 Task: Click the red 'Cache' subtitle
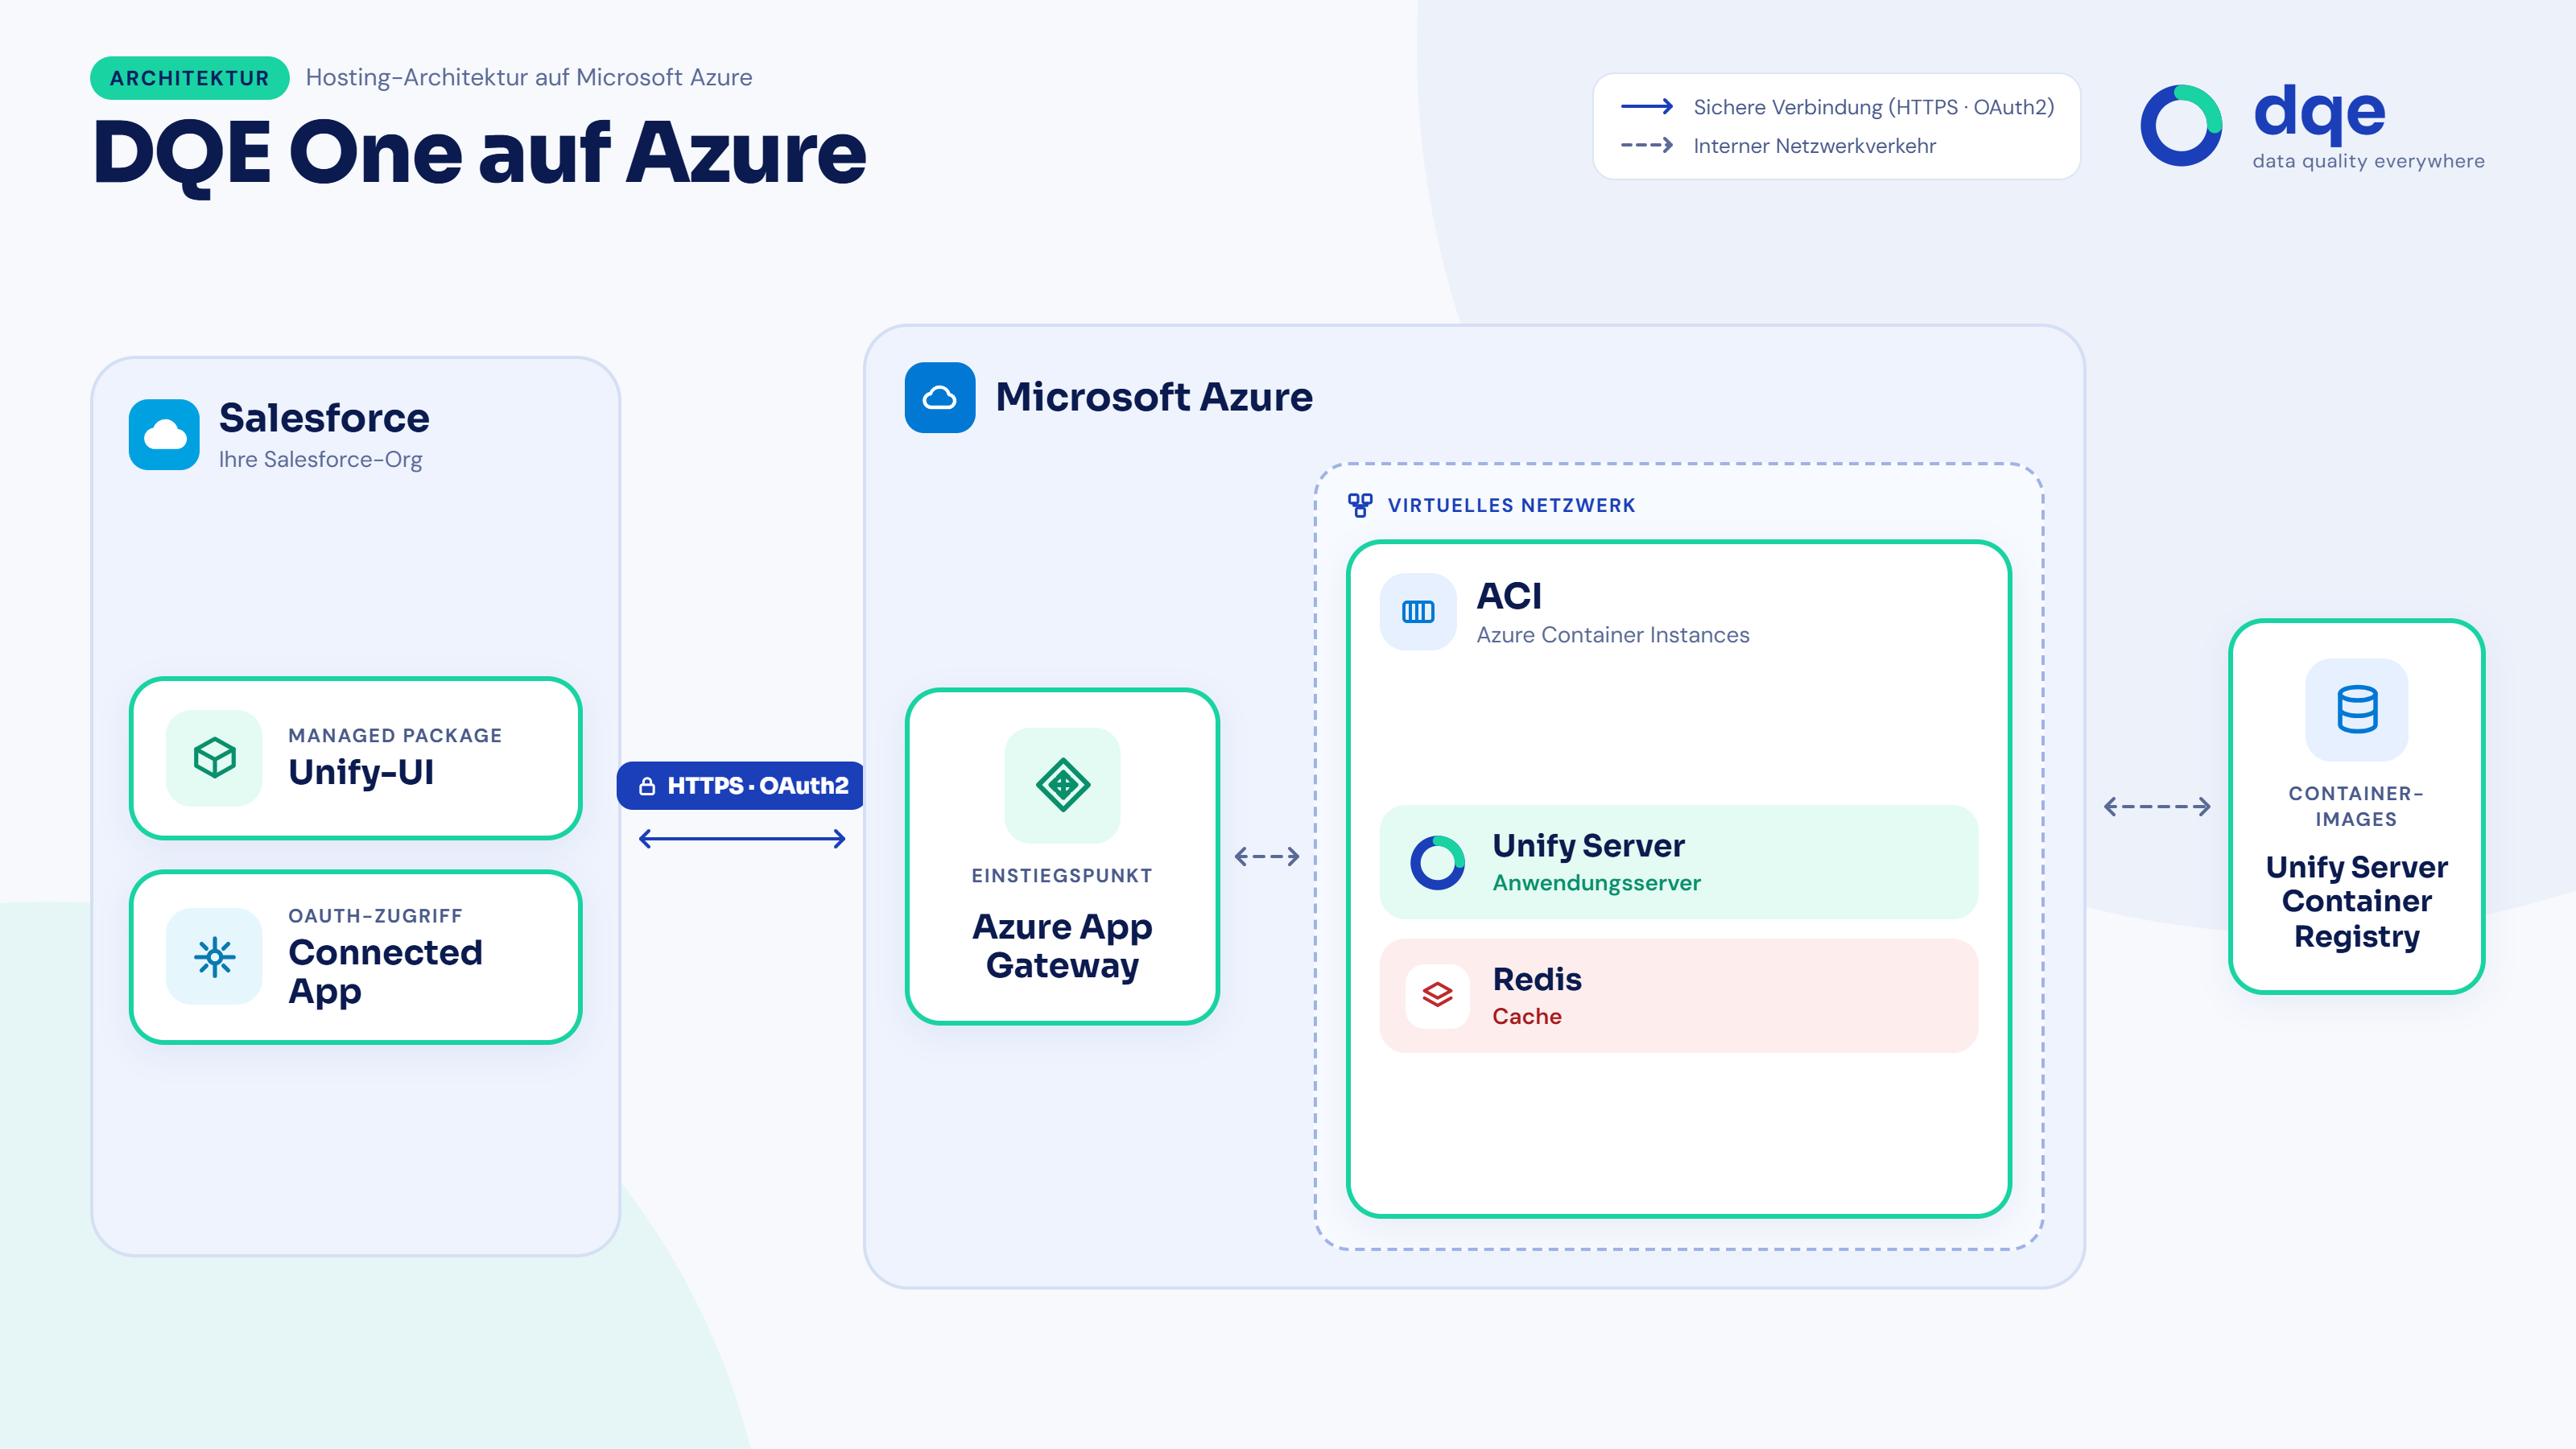coord(1527,1016)
